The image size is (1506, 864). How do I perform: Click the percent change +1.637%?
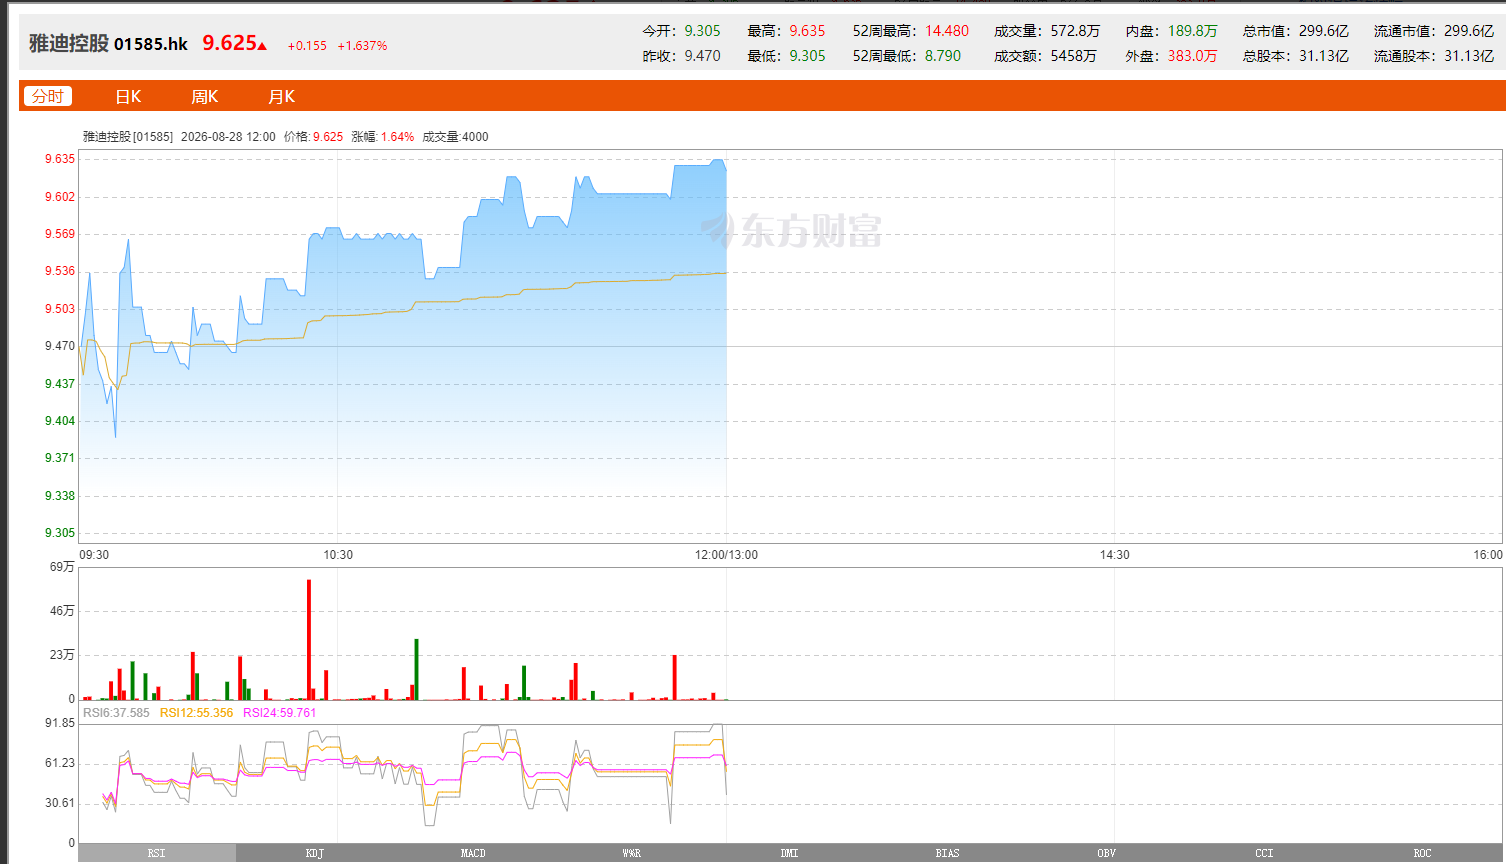(x=362, y=46)
